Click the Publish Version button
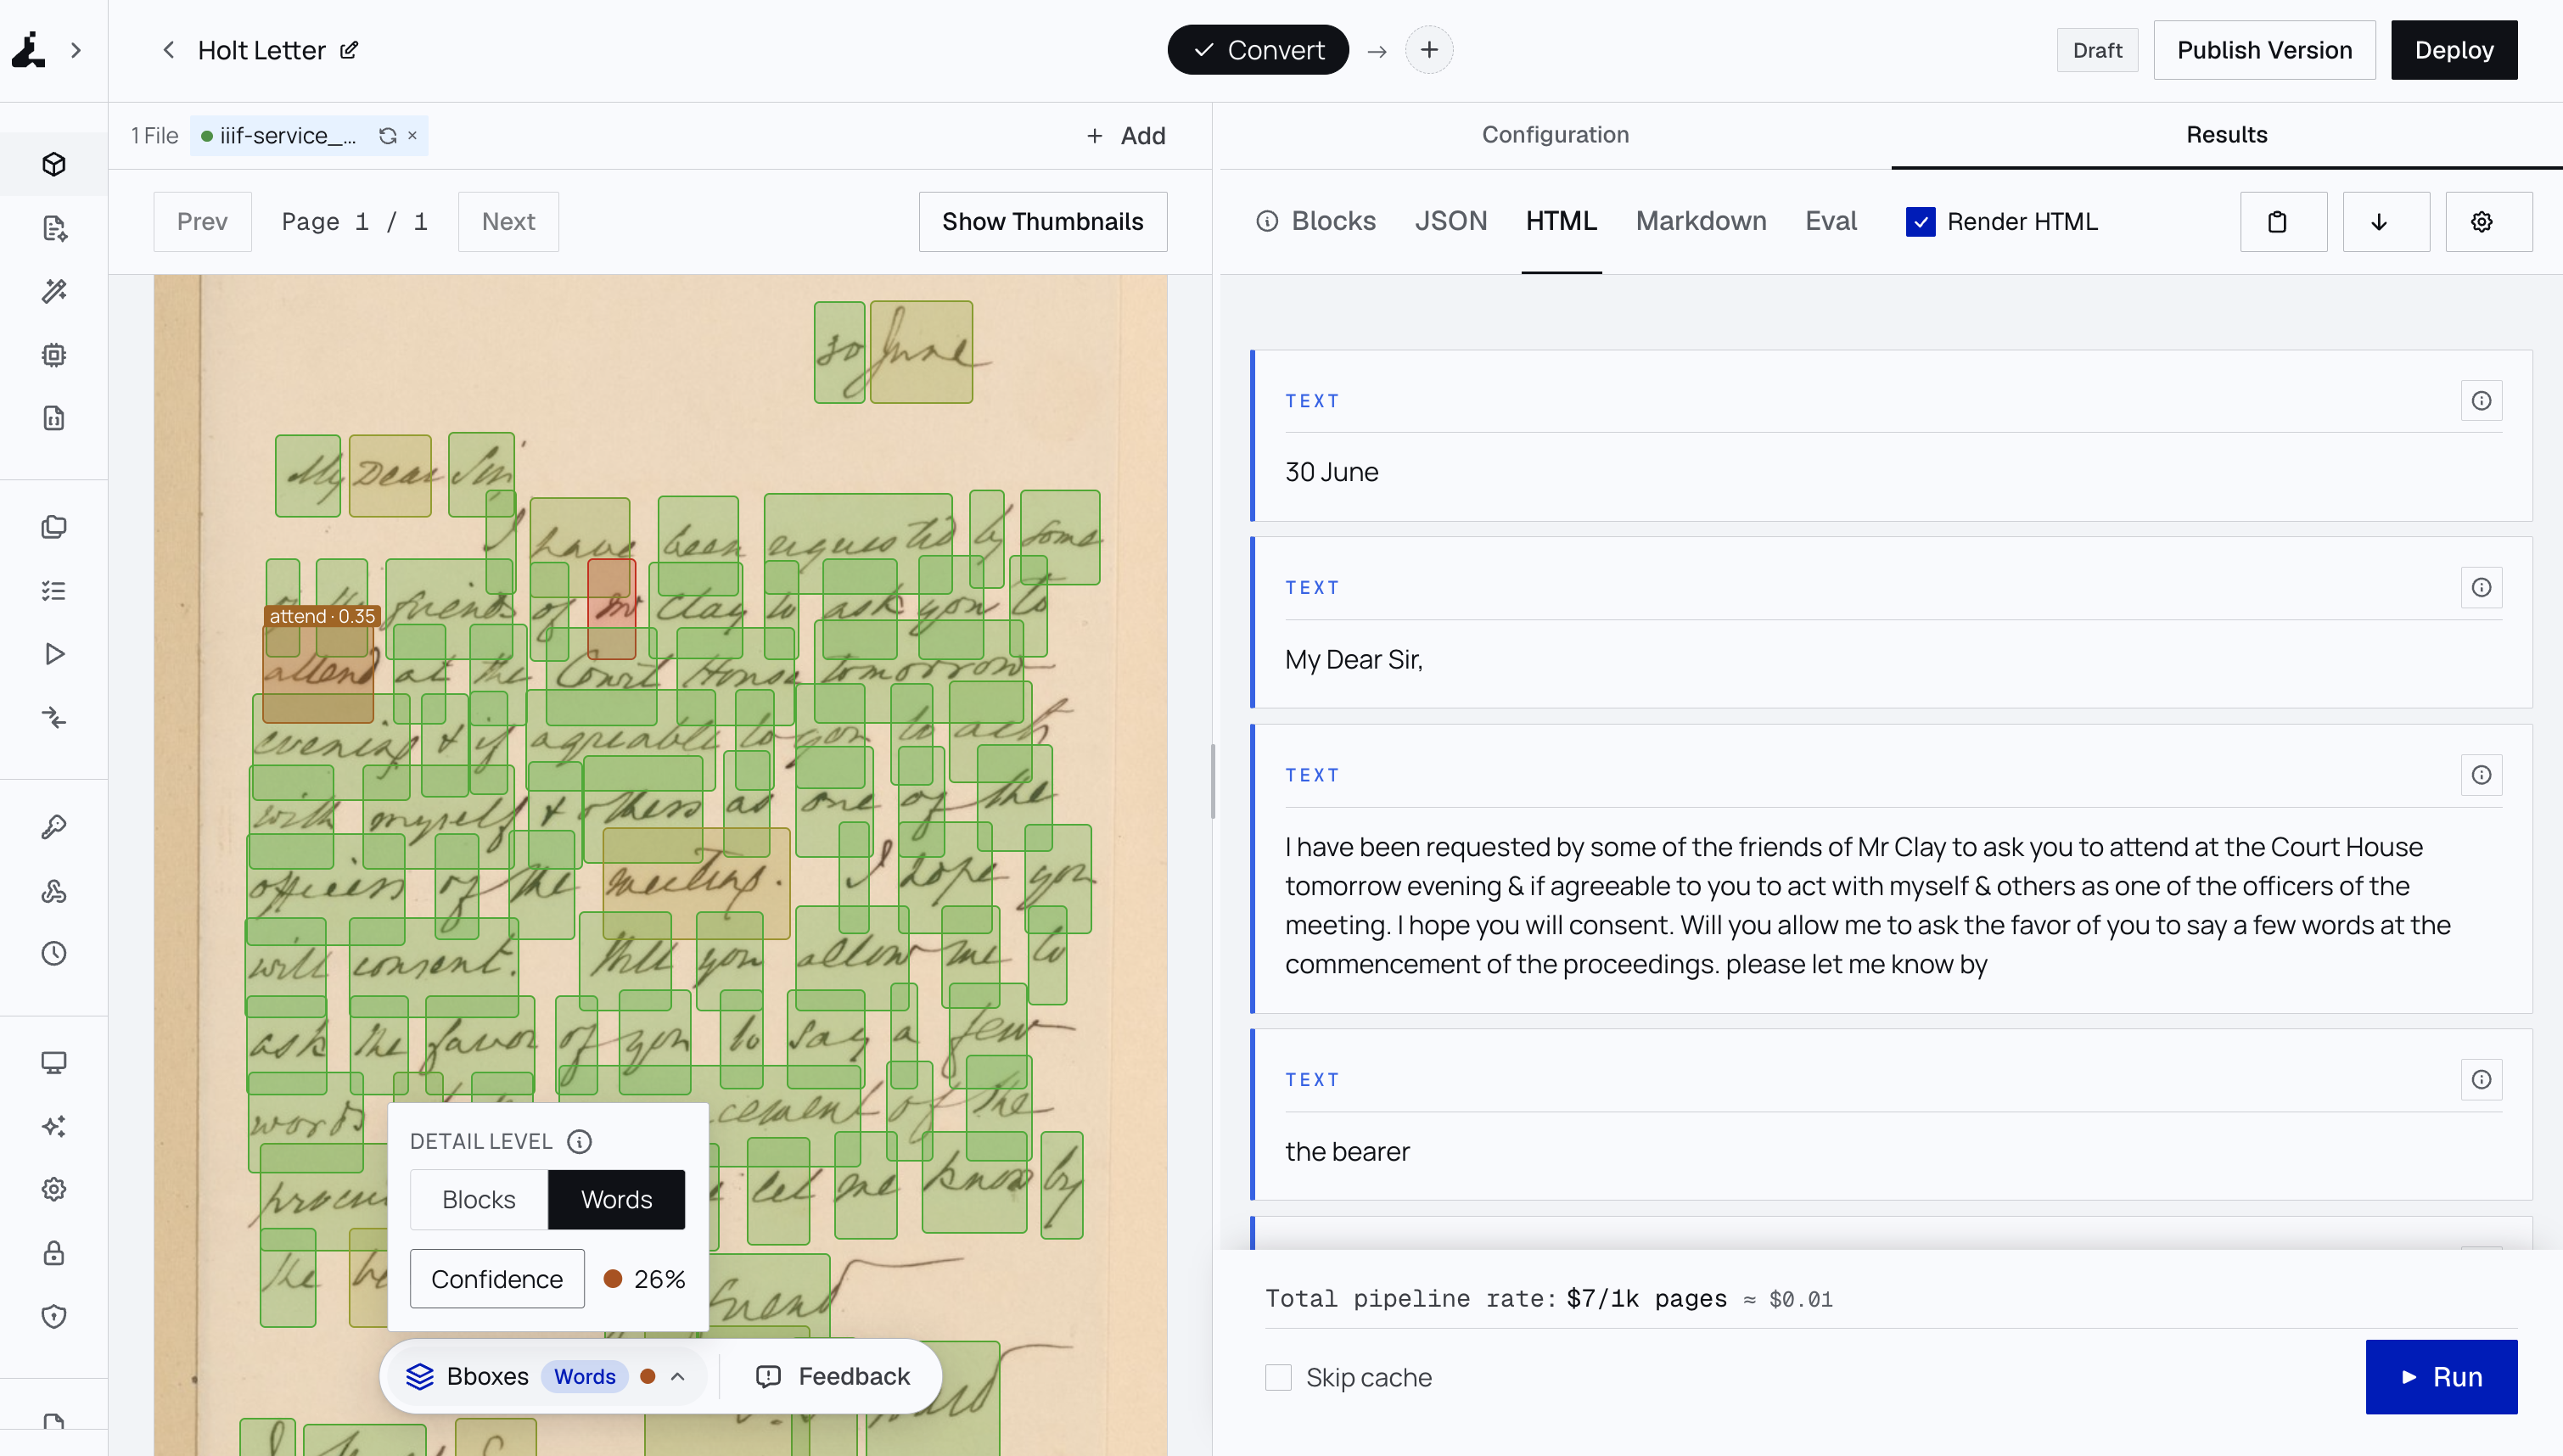 click(x=2264, y=50)
